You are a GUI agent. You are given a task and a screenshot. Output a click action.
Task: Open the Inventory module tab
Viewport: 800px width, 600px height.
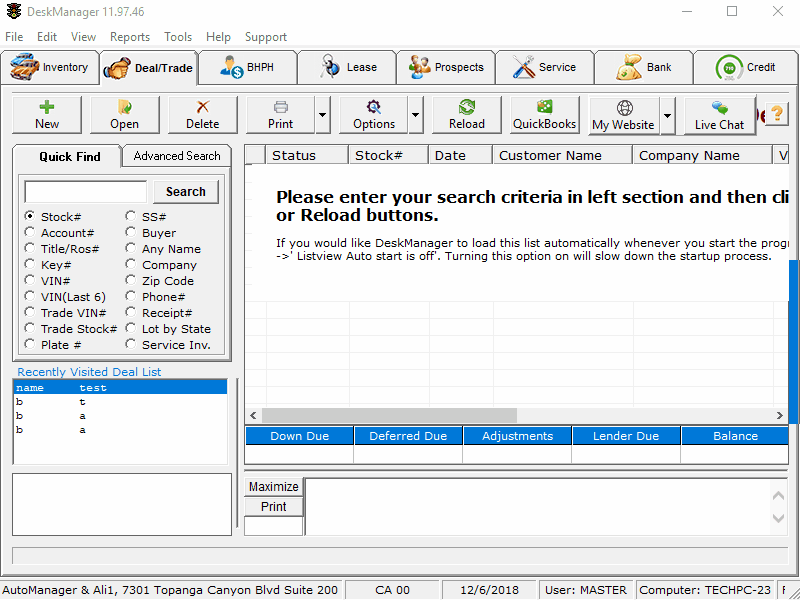coord(50,67)
